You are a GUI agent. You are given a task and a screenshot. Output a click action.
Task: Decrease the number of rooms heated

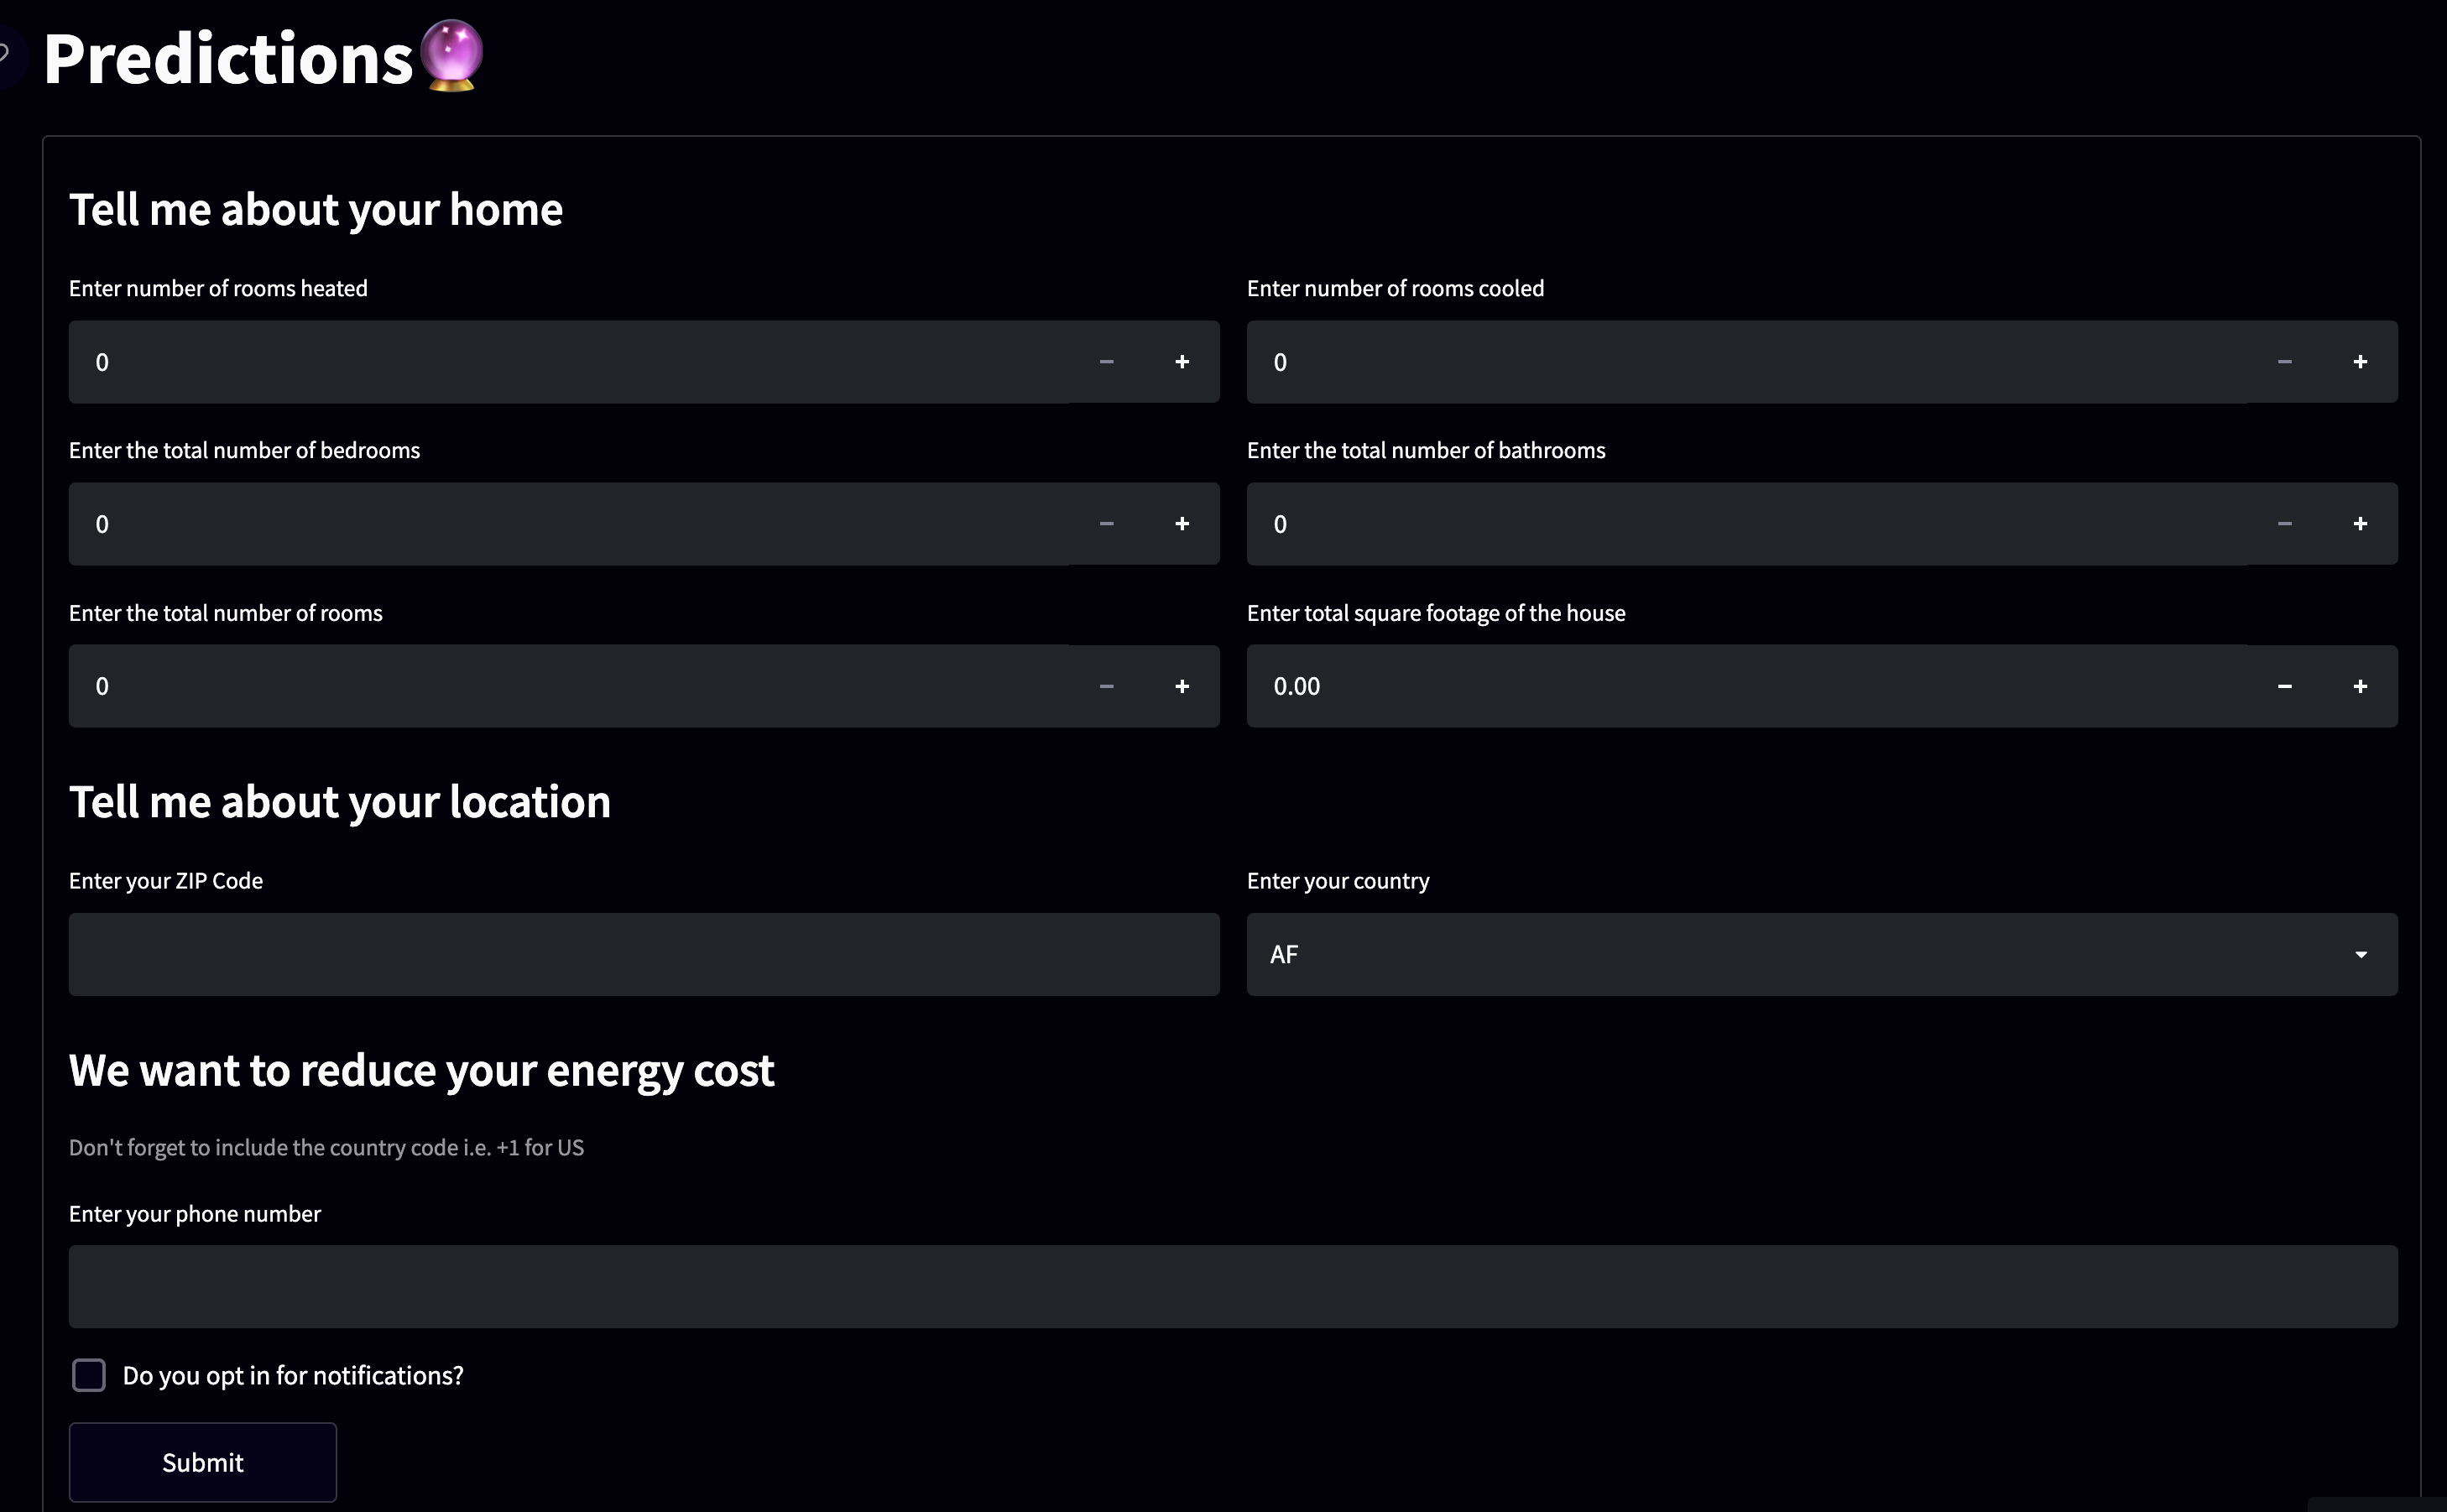pos(1106,362)
